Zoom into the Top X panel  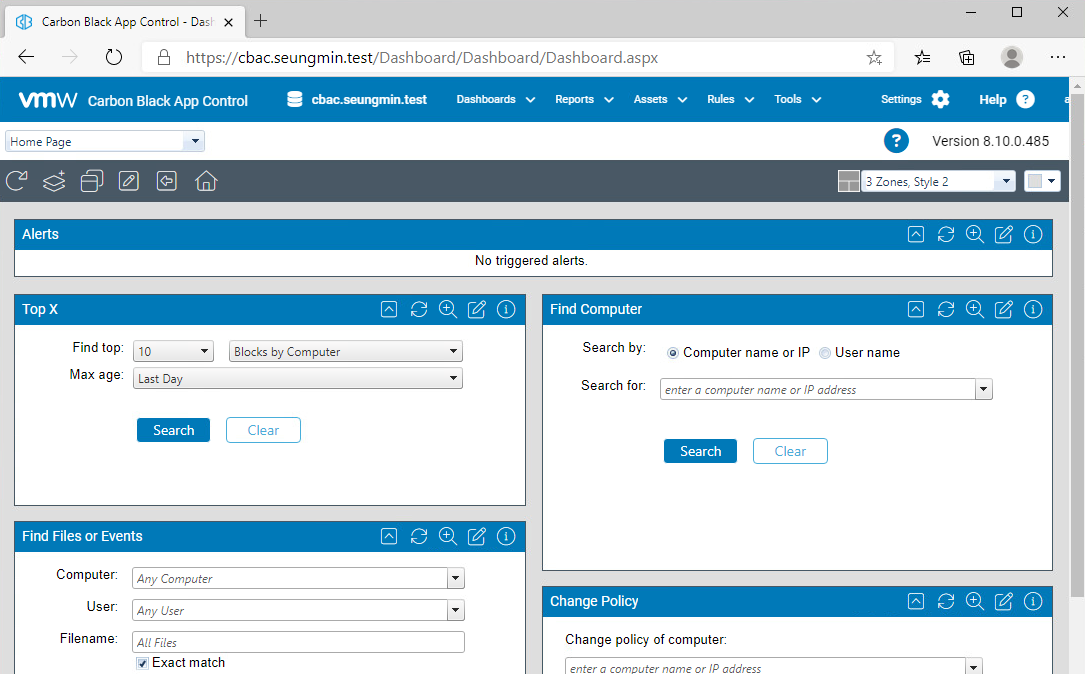pos(448,309)
